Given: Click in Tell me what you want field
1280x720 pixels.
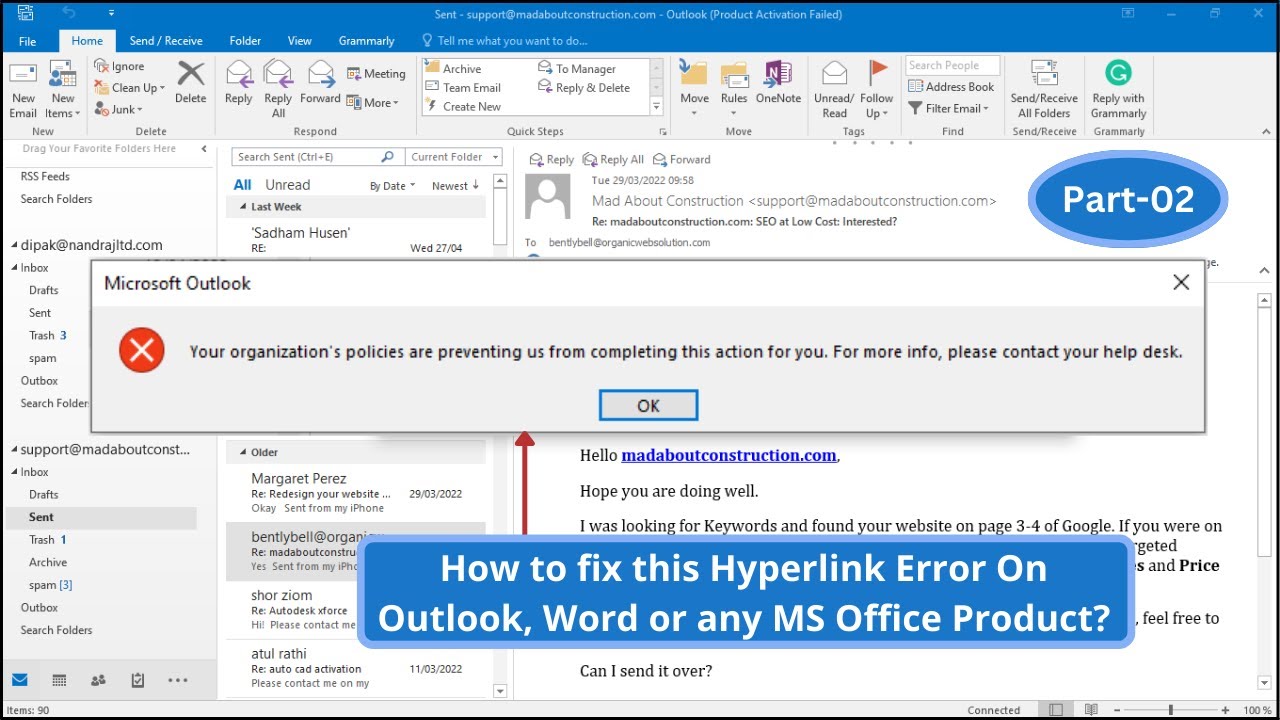Looking at the screenshot, I should (x=513, y=41).
